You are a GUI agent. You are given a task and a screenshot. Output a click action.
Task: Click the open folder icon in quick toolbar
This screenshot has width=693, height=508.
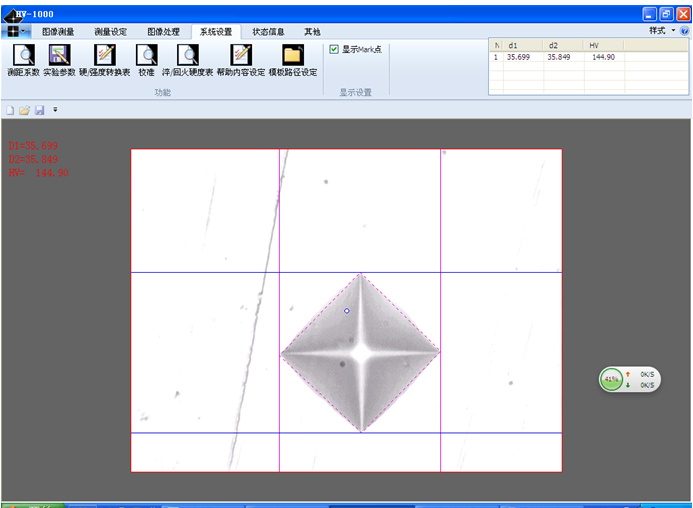tap(24, 109)
